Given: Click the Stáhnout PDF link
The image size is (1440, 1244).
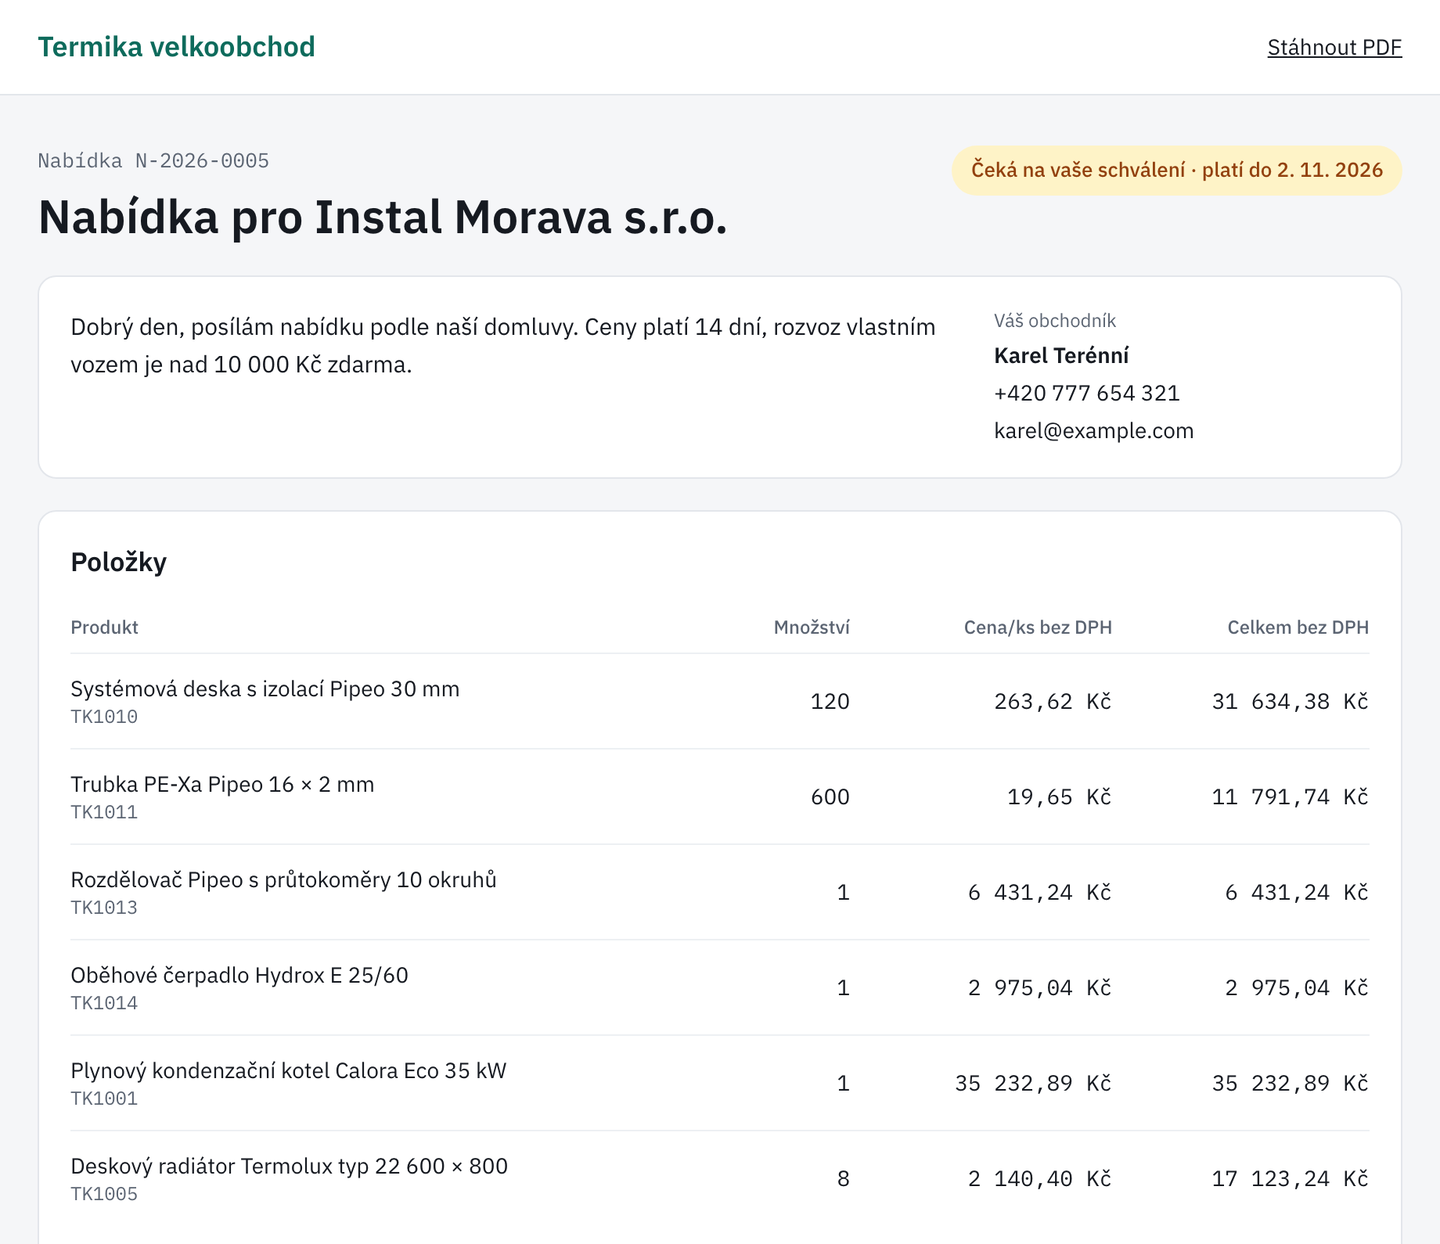Looking at the screenshot, I should (1334, 47).
